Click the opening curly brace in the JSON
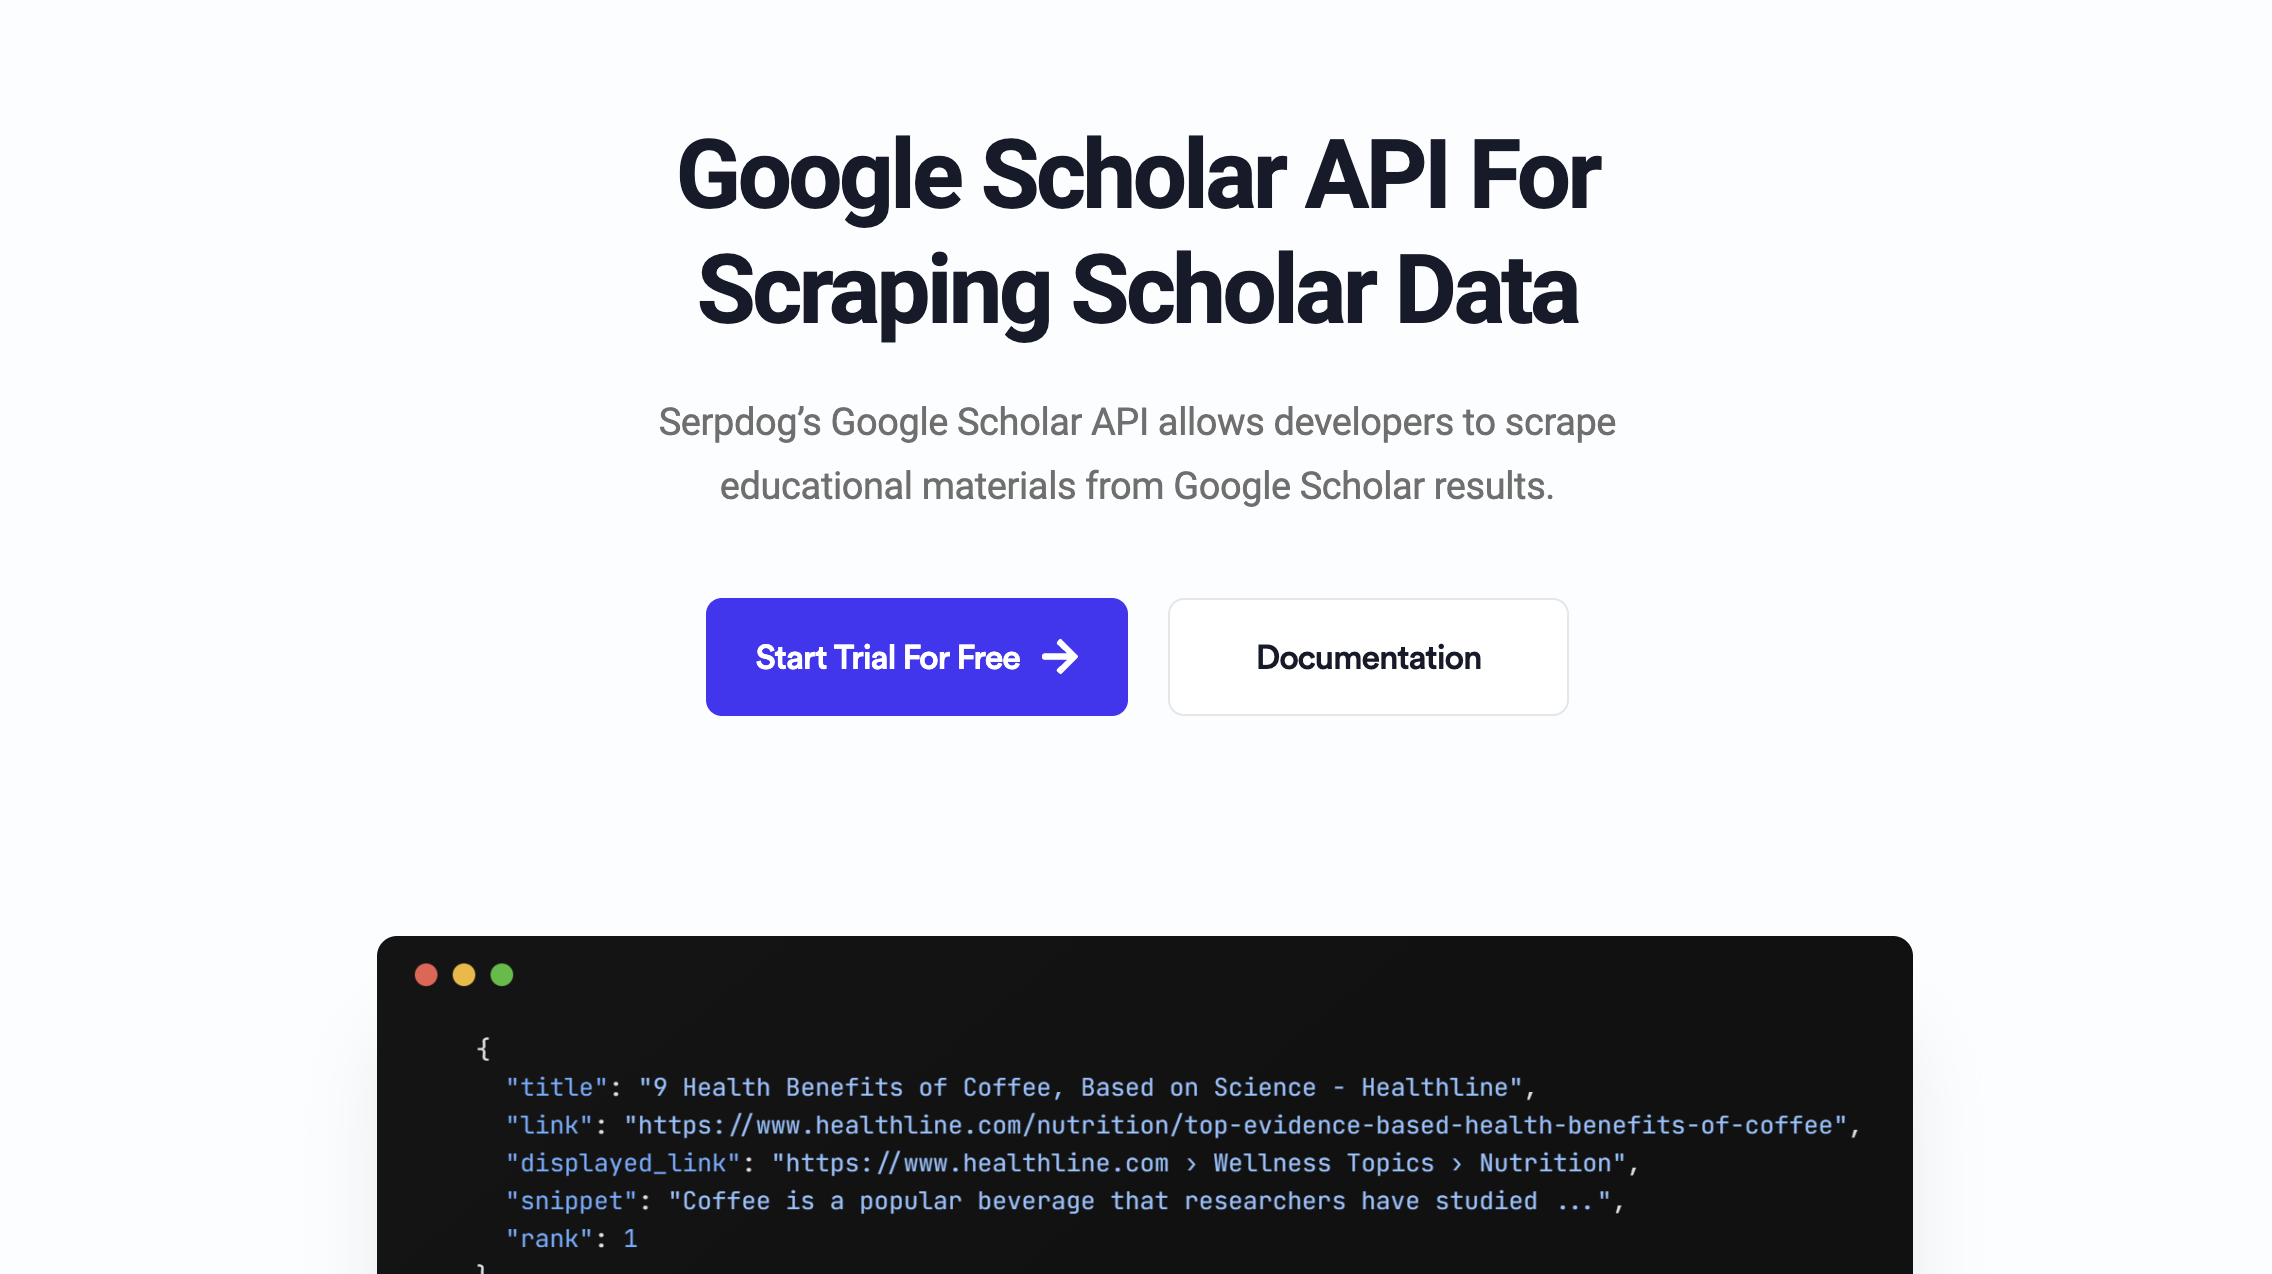 pyautogui.click(x=485, y=1048)
